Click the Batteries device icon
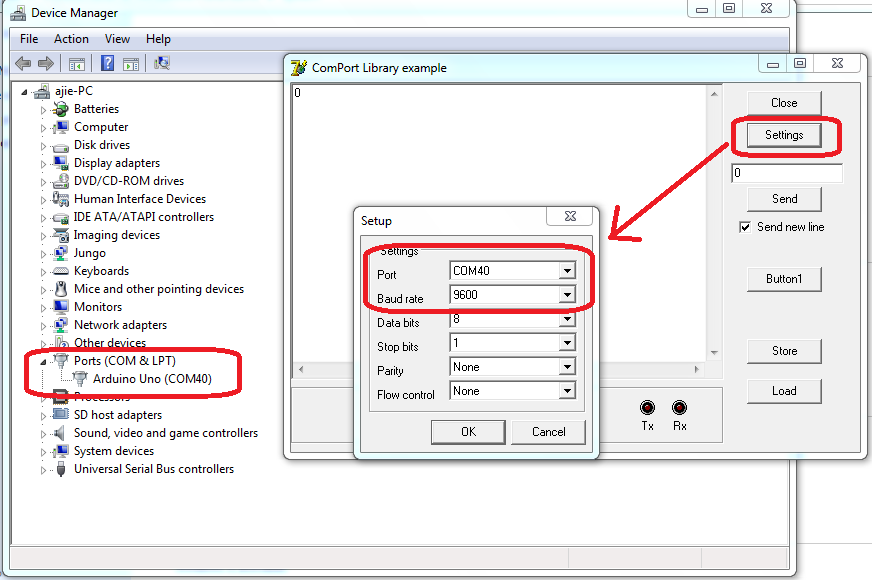872x580 pixels. click(61, 109)
